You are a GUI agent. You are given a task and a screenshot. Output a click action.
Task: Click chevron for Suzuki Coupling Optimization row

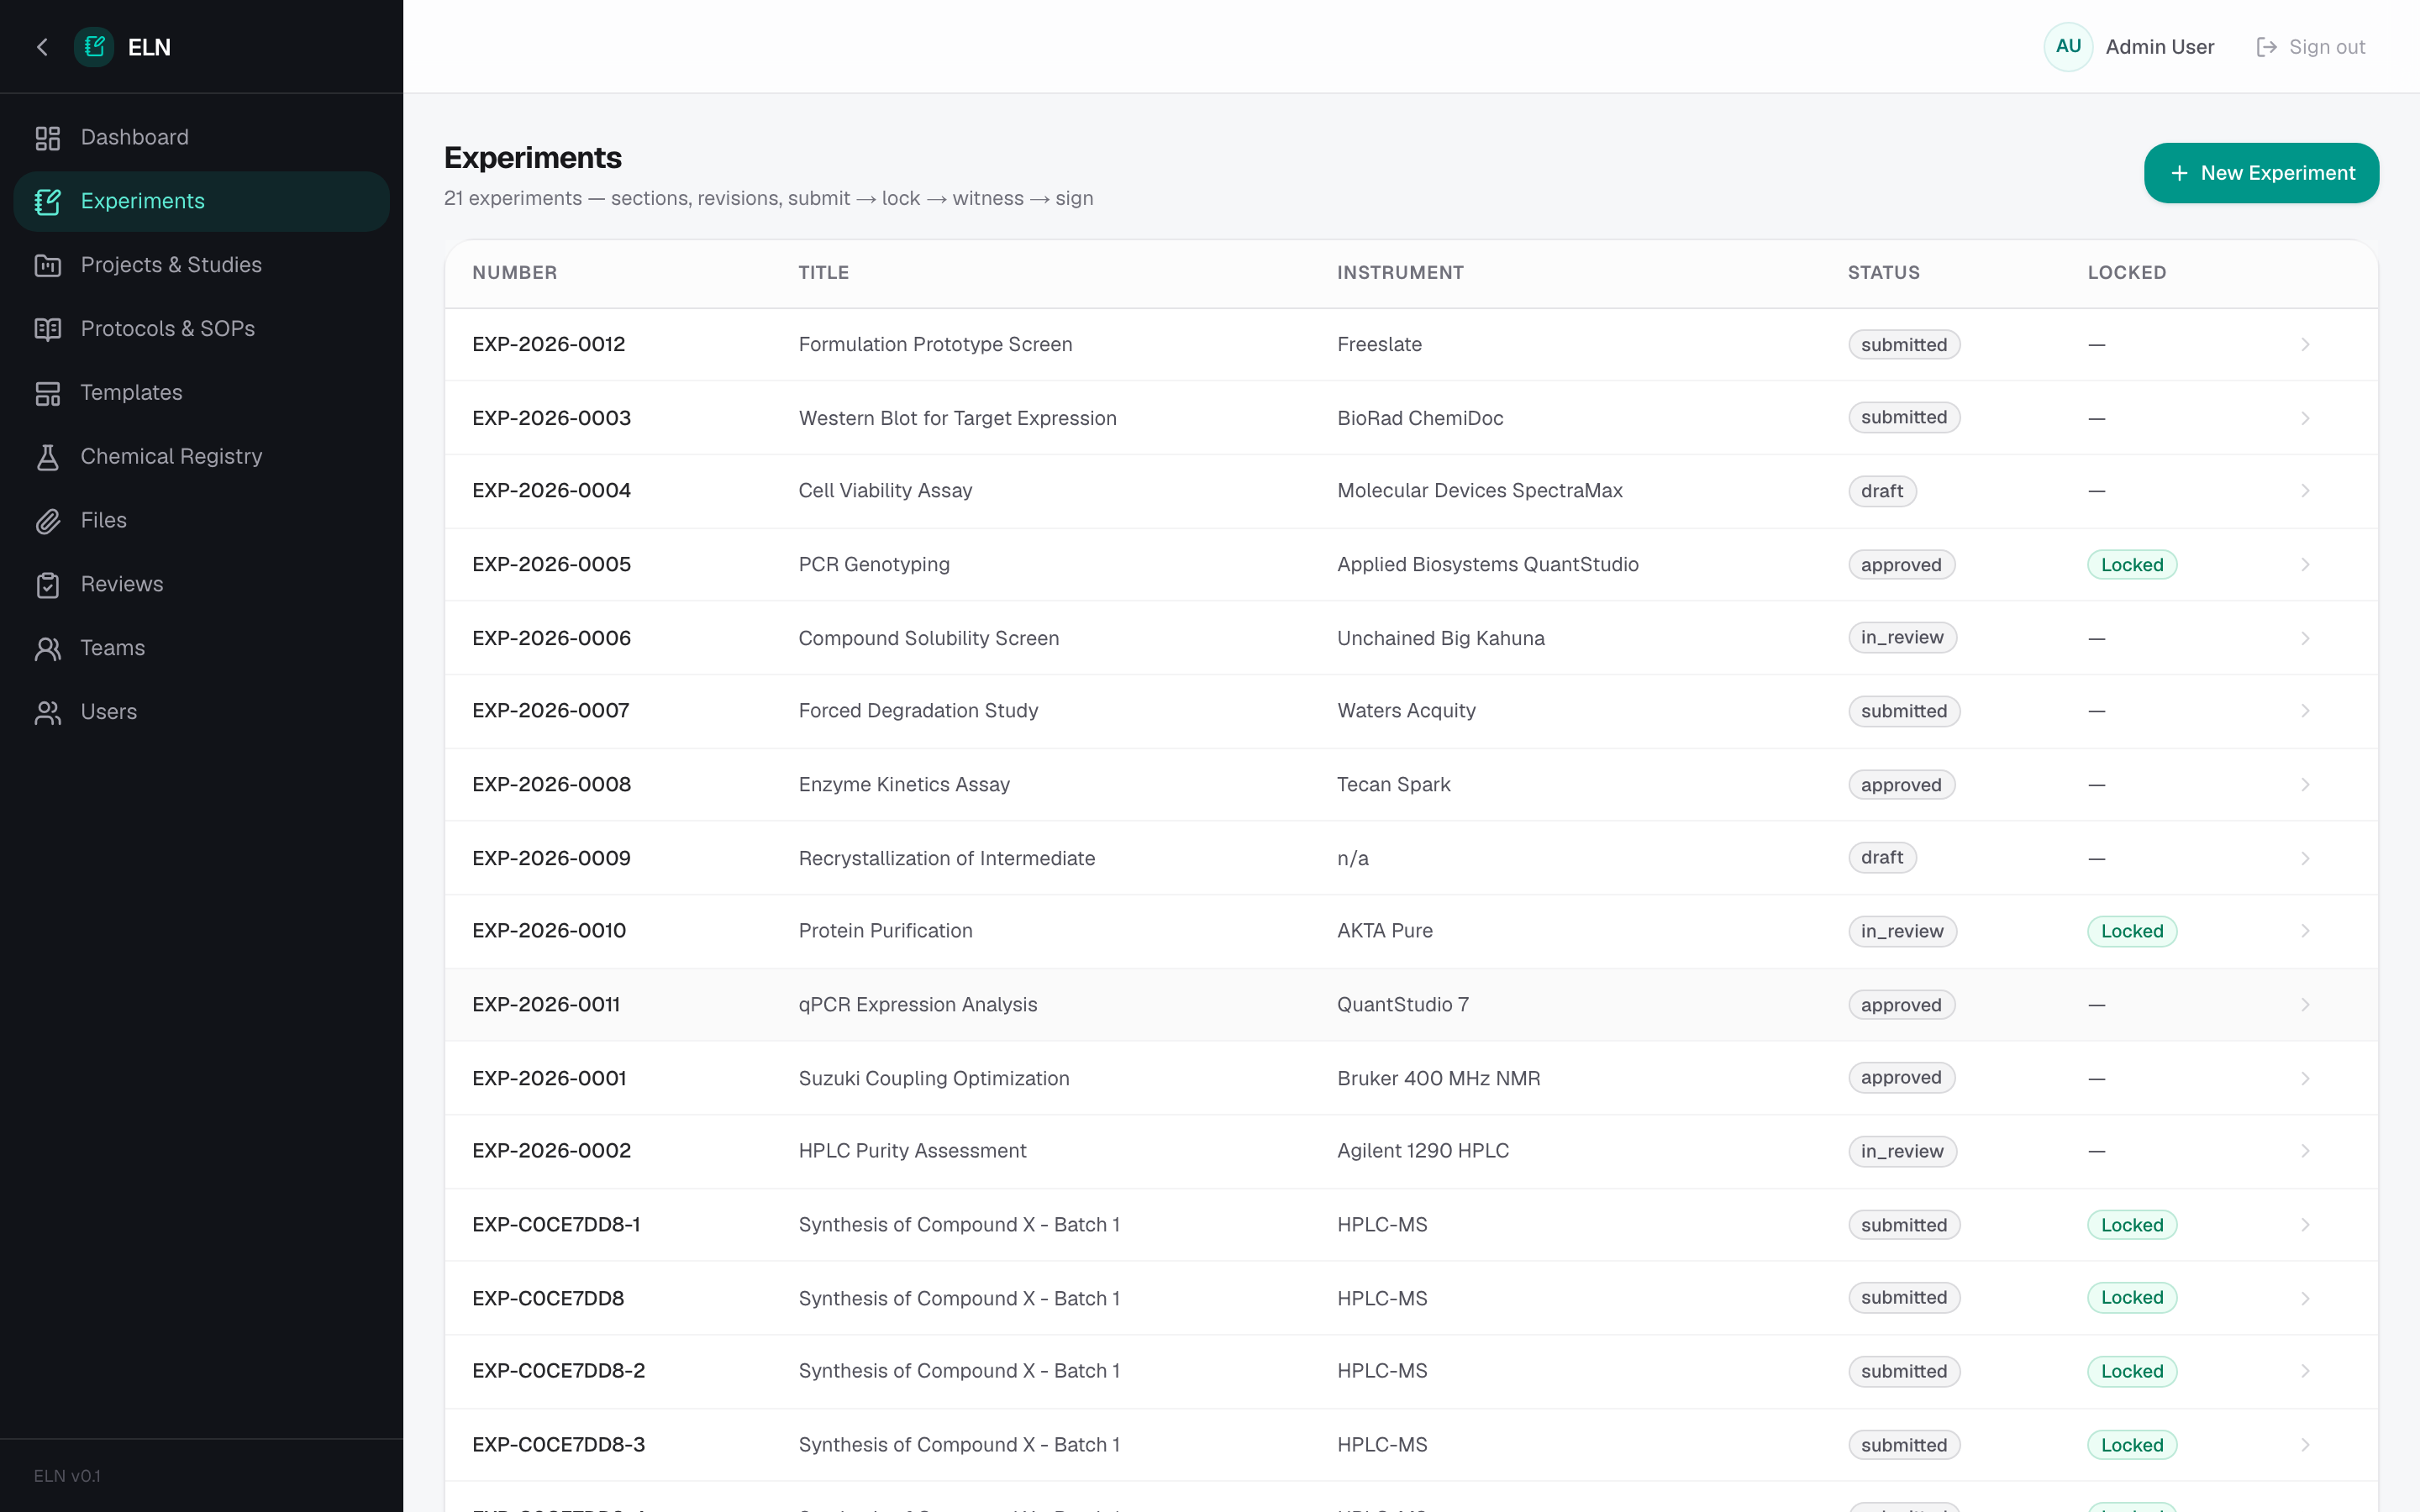click(x=2305, y=1078)
